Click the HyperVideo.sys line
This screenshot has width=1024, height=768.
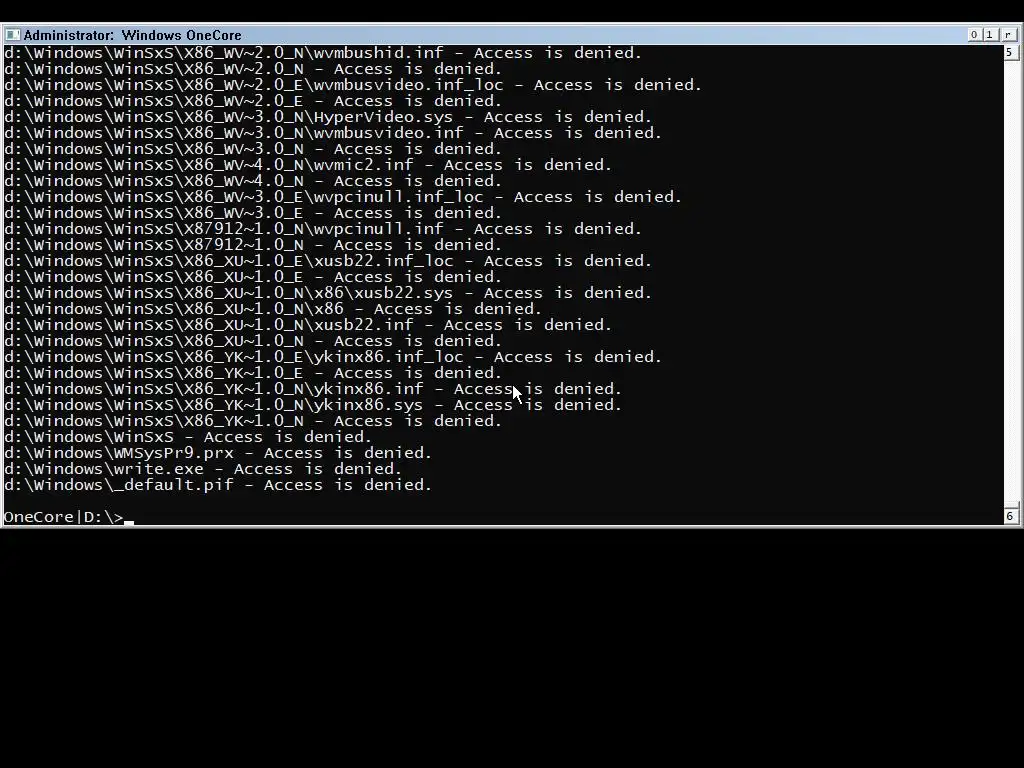pos(328,117)
